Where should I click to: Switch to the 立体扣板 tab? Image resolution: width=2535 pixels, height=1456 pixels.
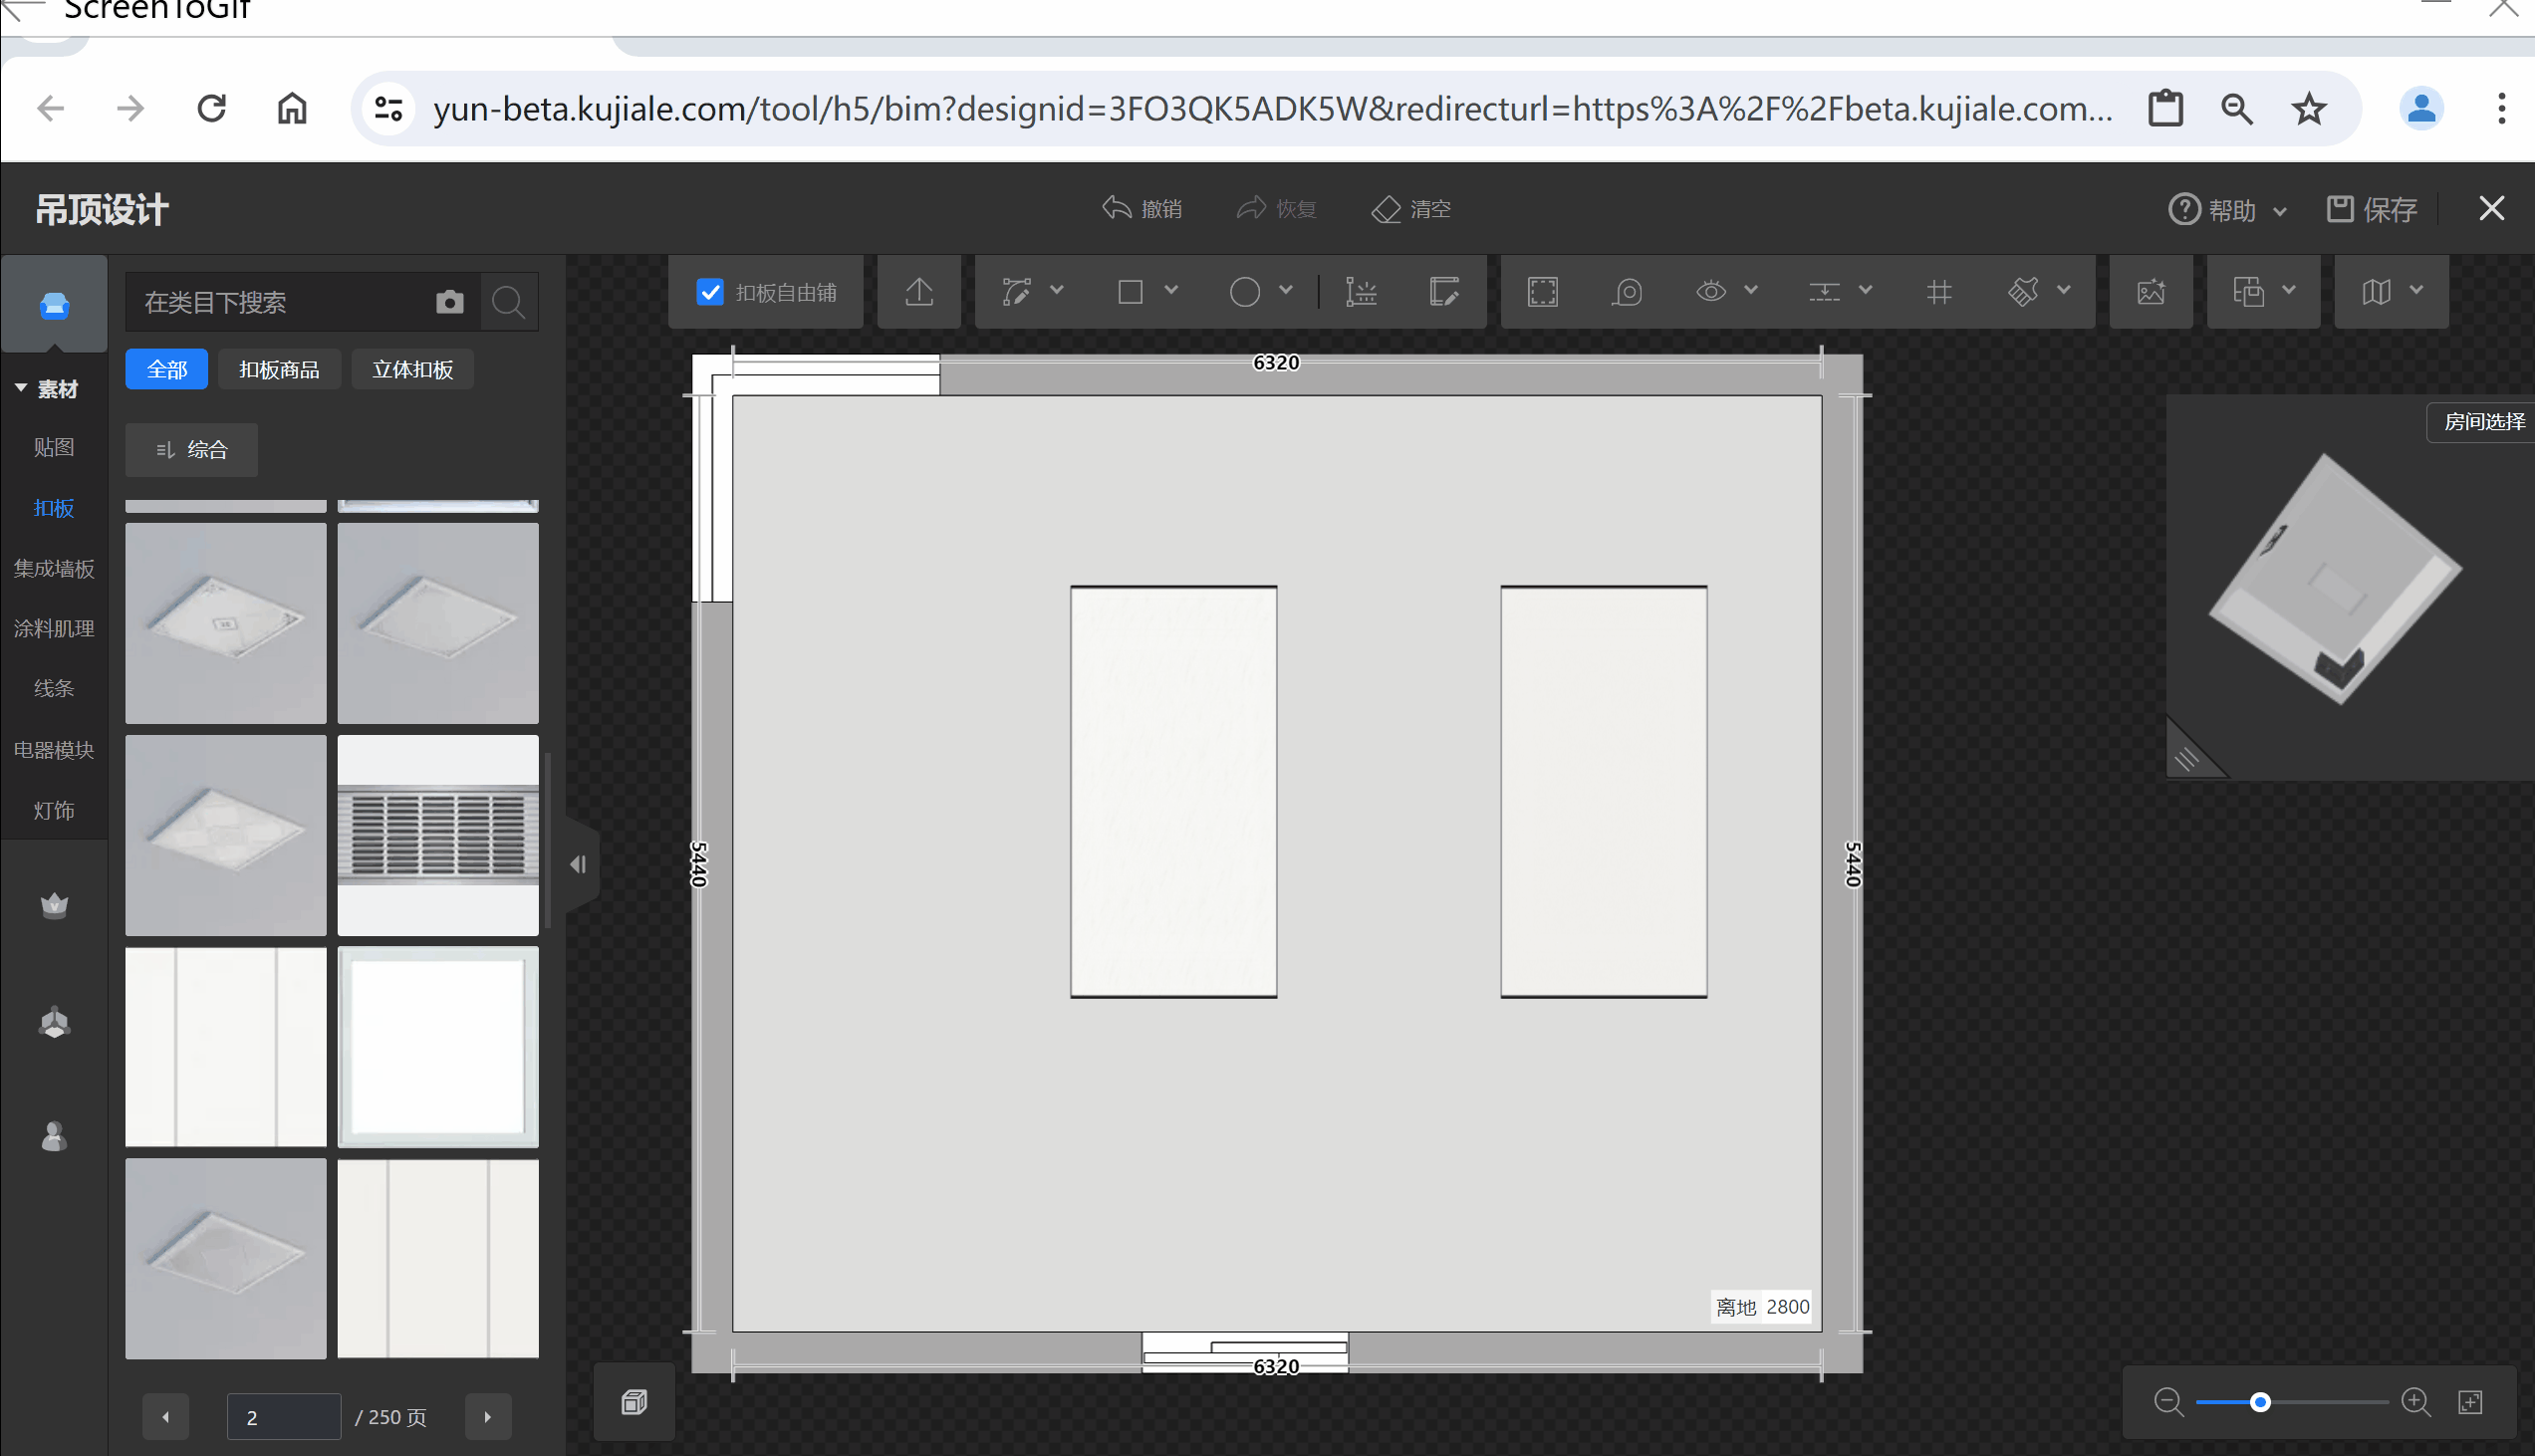coord(412,370)
